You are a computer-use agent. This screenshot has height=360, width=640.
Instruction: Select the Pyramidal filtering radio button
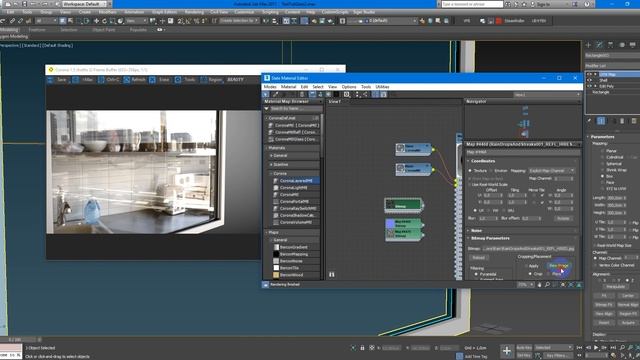tap(476, 274)
